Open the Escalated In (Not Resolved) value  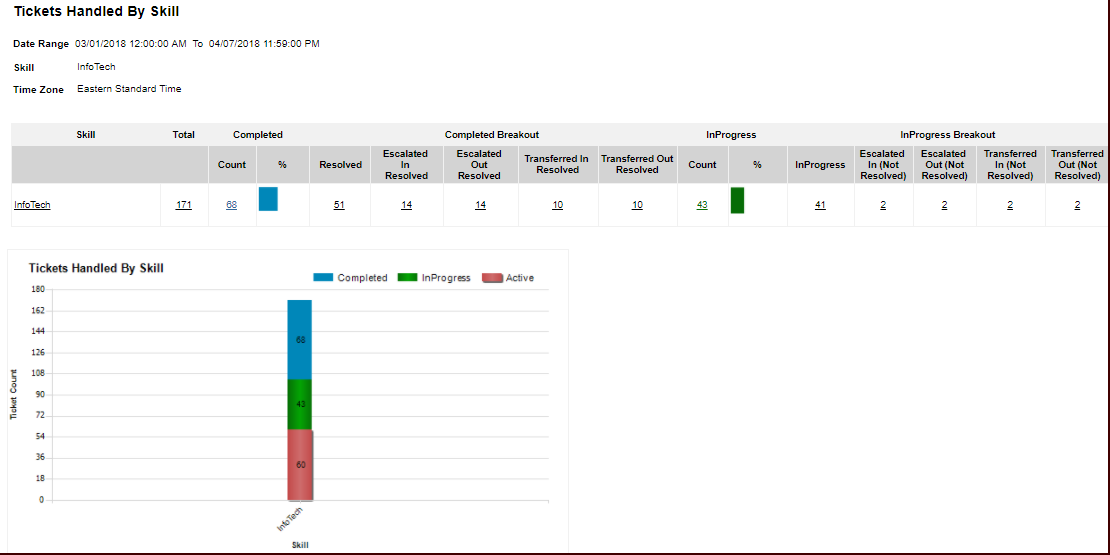click(x=883, y=205)
